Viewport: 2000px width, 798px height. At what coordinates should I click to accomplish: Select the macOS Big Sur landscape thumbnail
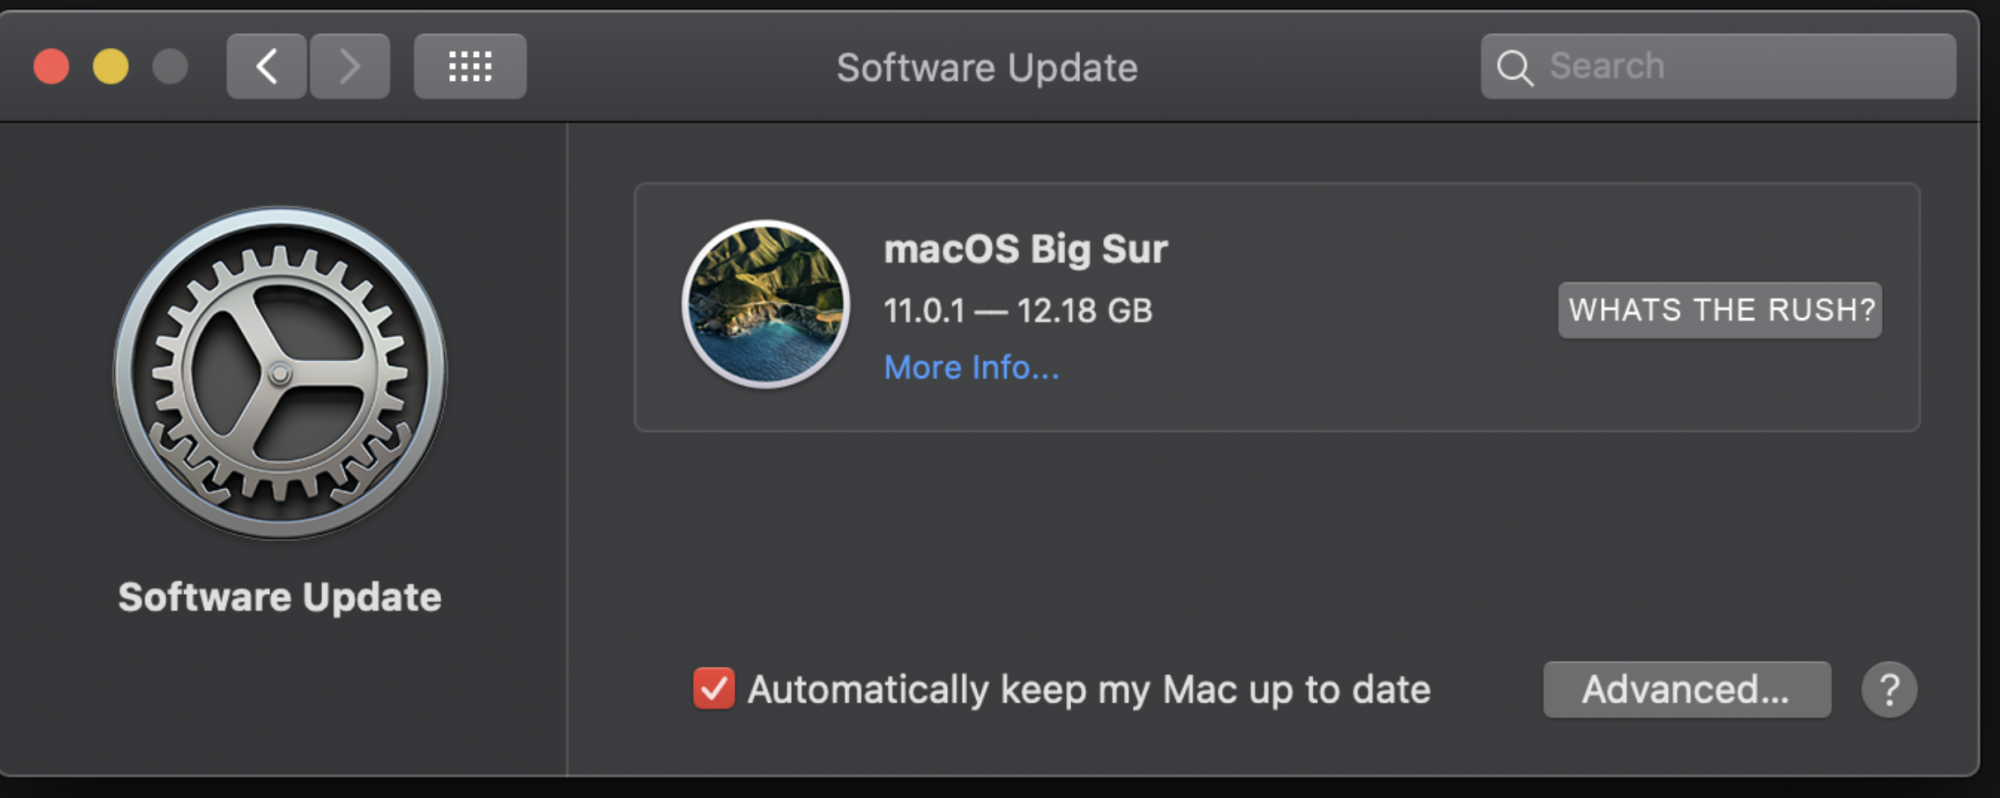tap(766, 304)
